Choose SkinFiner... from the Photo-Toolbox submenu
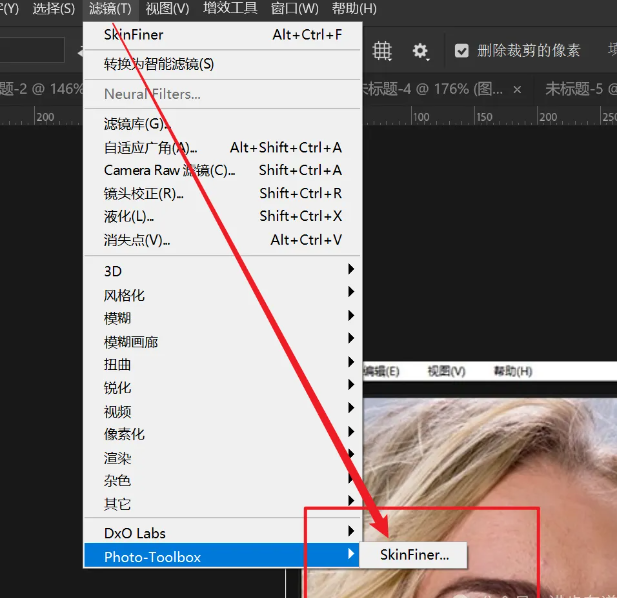This screenshot has height=598, width=617. point(414,555)
